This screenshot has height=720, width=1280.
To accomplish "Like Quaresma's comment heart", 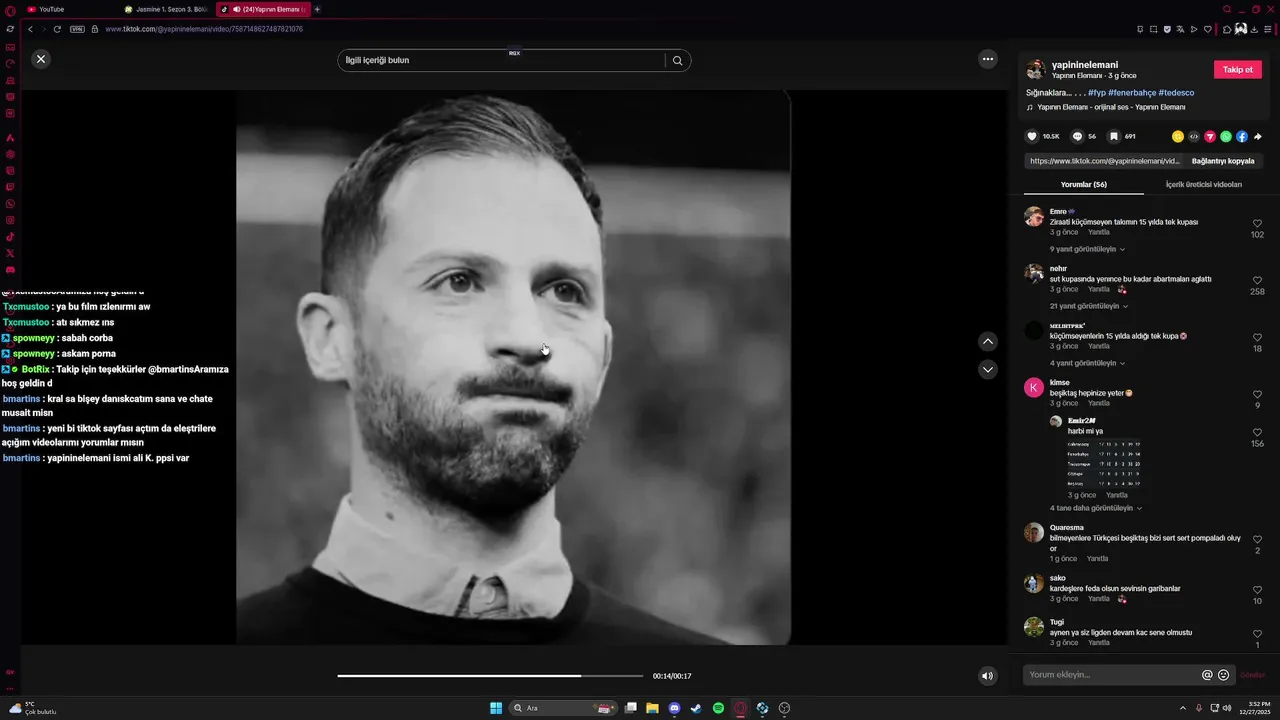I will click(1257, 540).
